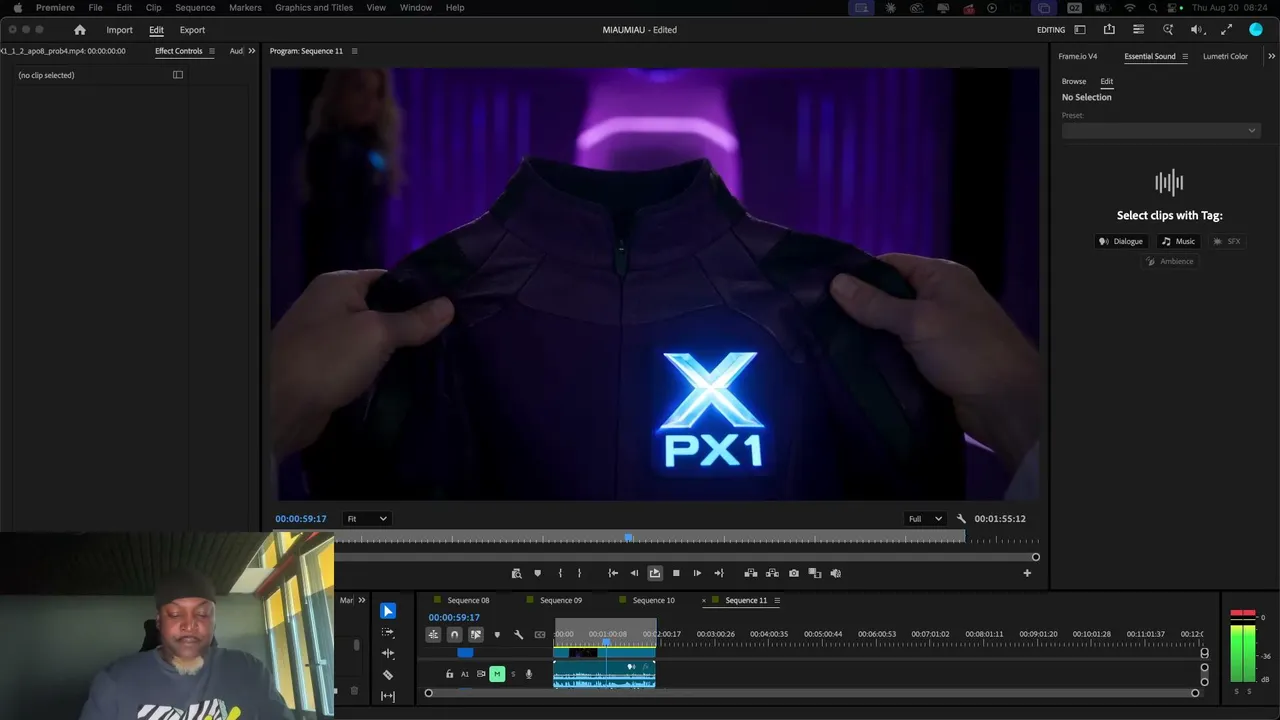
Task: Toggle Solo on track A1
Action: [513, 674]
